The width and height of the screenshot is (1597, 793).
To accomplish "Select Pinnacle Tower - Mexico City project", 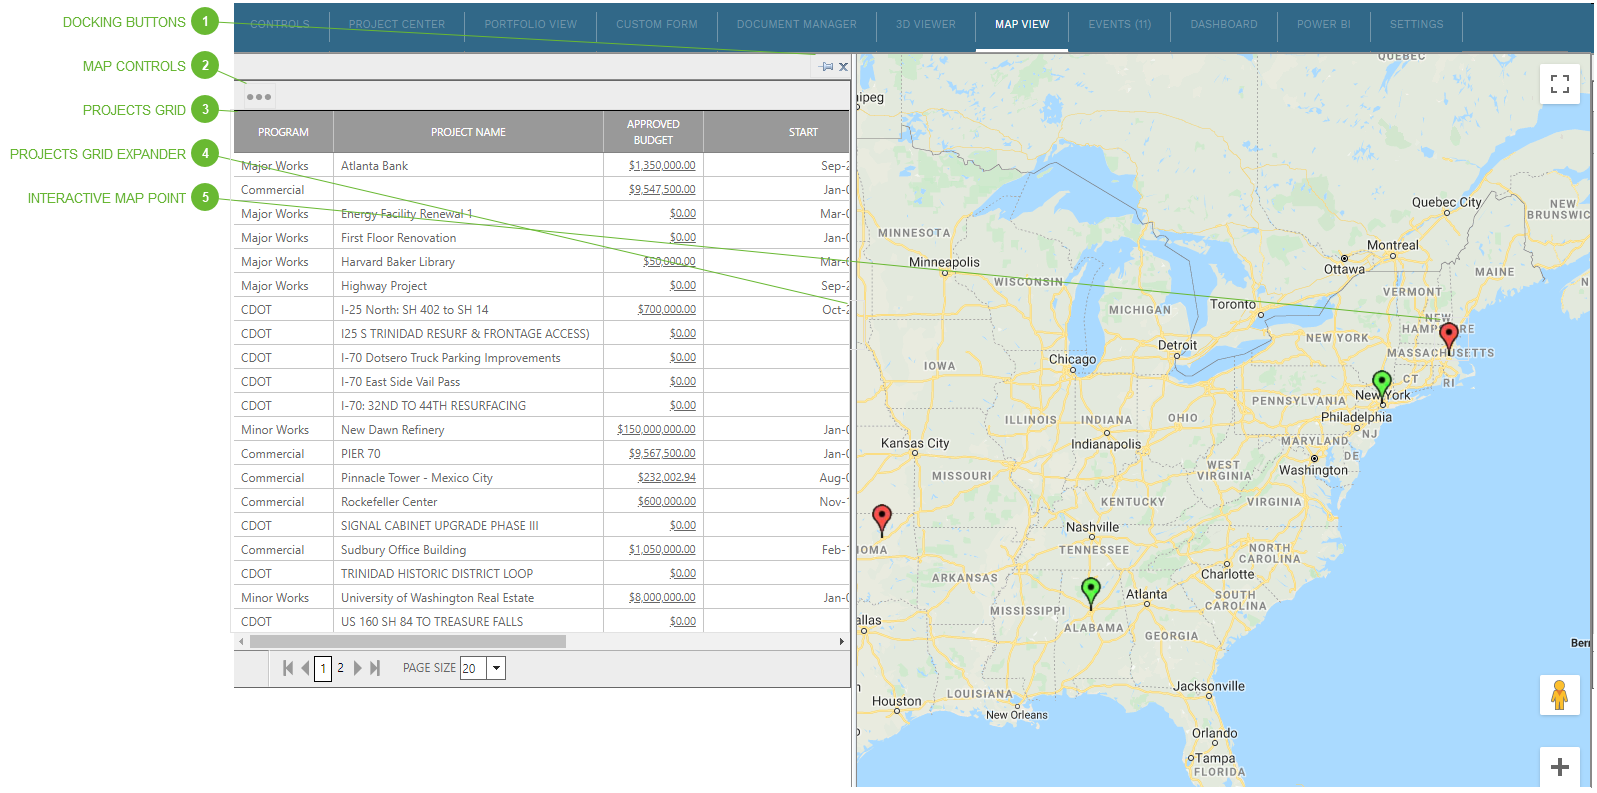I will pyautogui.click(x=542, y=478).
